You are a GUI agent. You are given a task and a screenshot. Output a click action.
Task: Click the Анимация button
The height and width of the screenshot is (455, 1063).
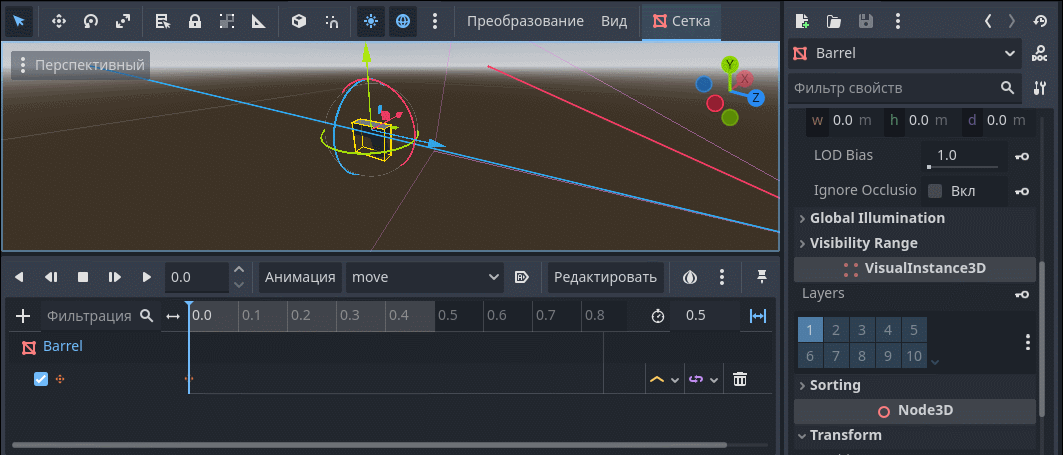coord(299,277)
